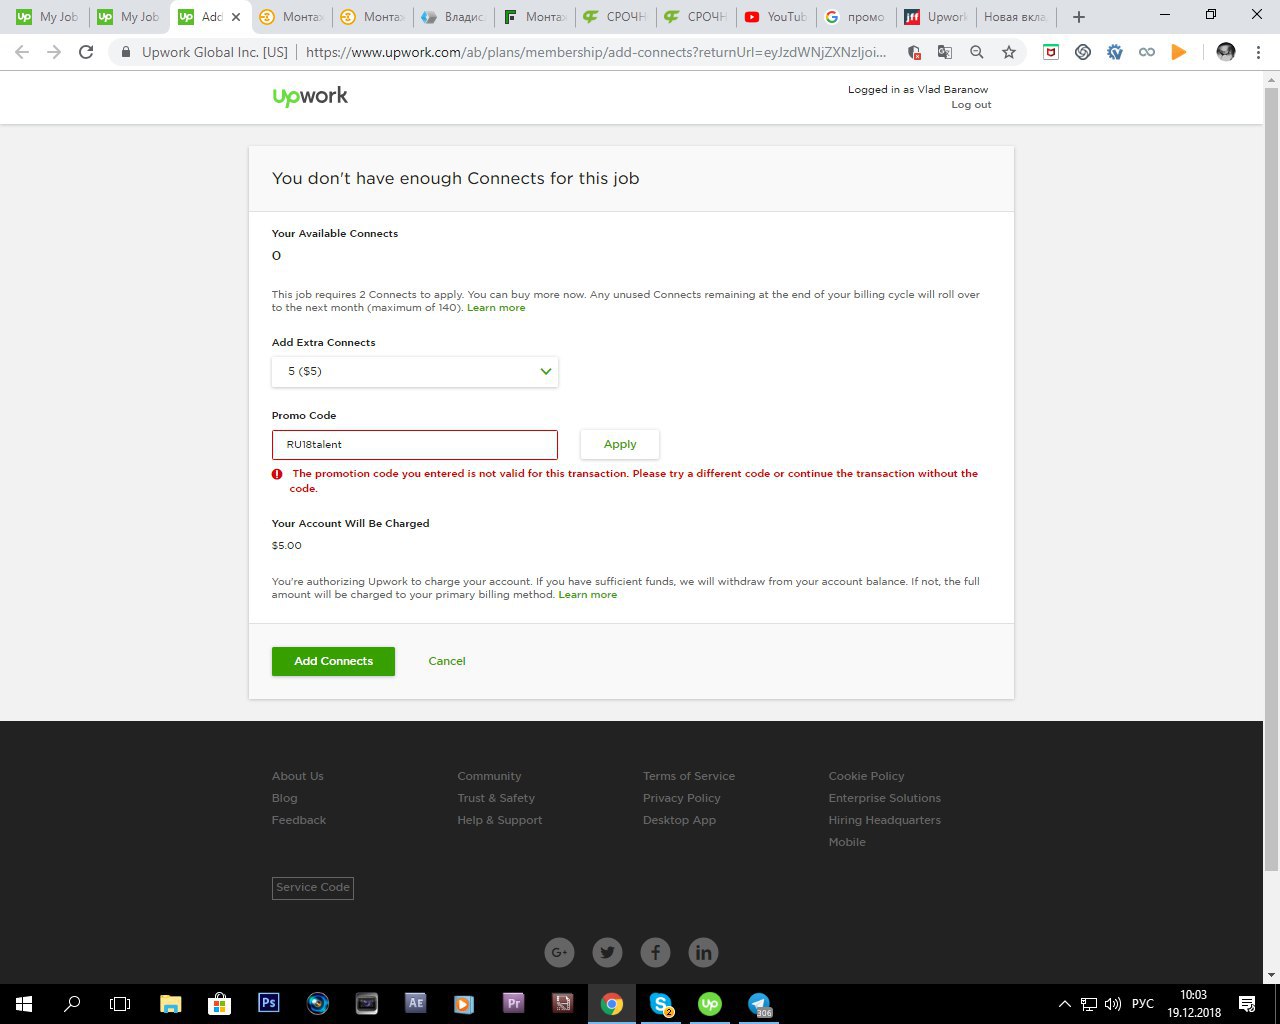
Task: Launch Photoshop from the taskbar
Action: [x=268, y=1004]
